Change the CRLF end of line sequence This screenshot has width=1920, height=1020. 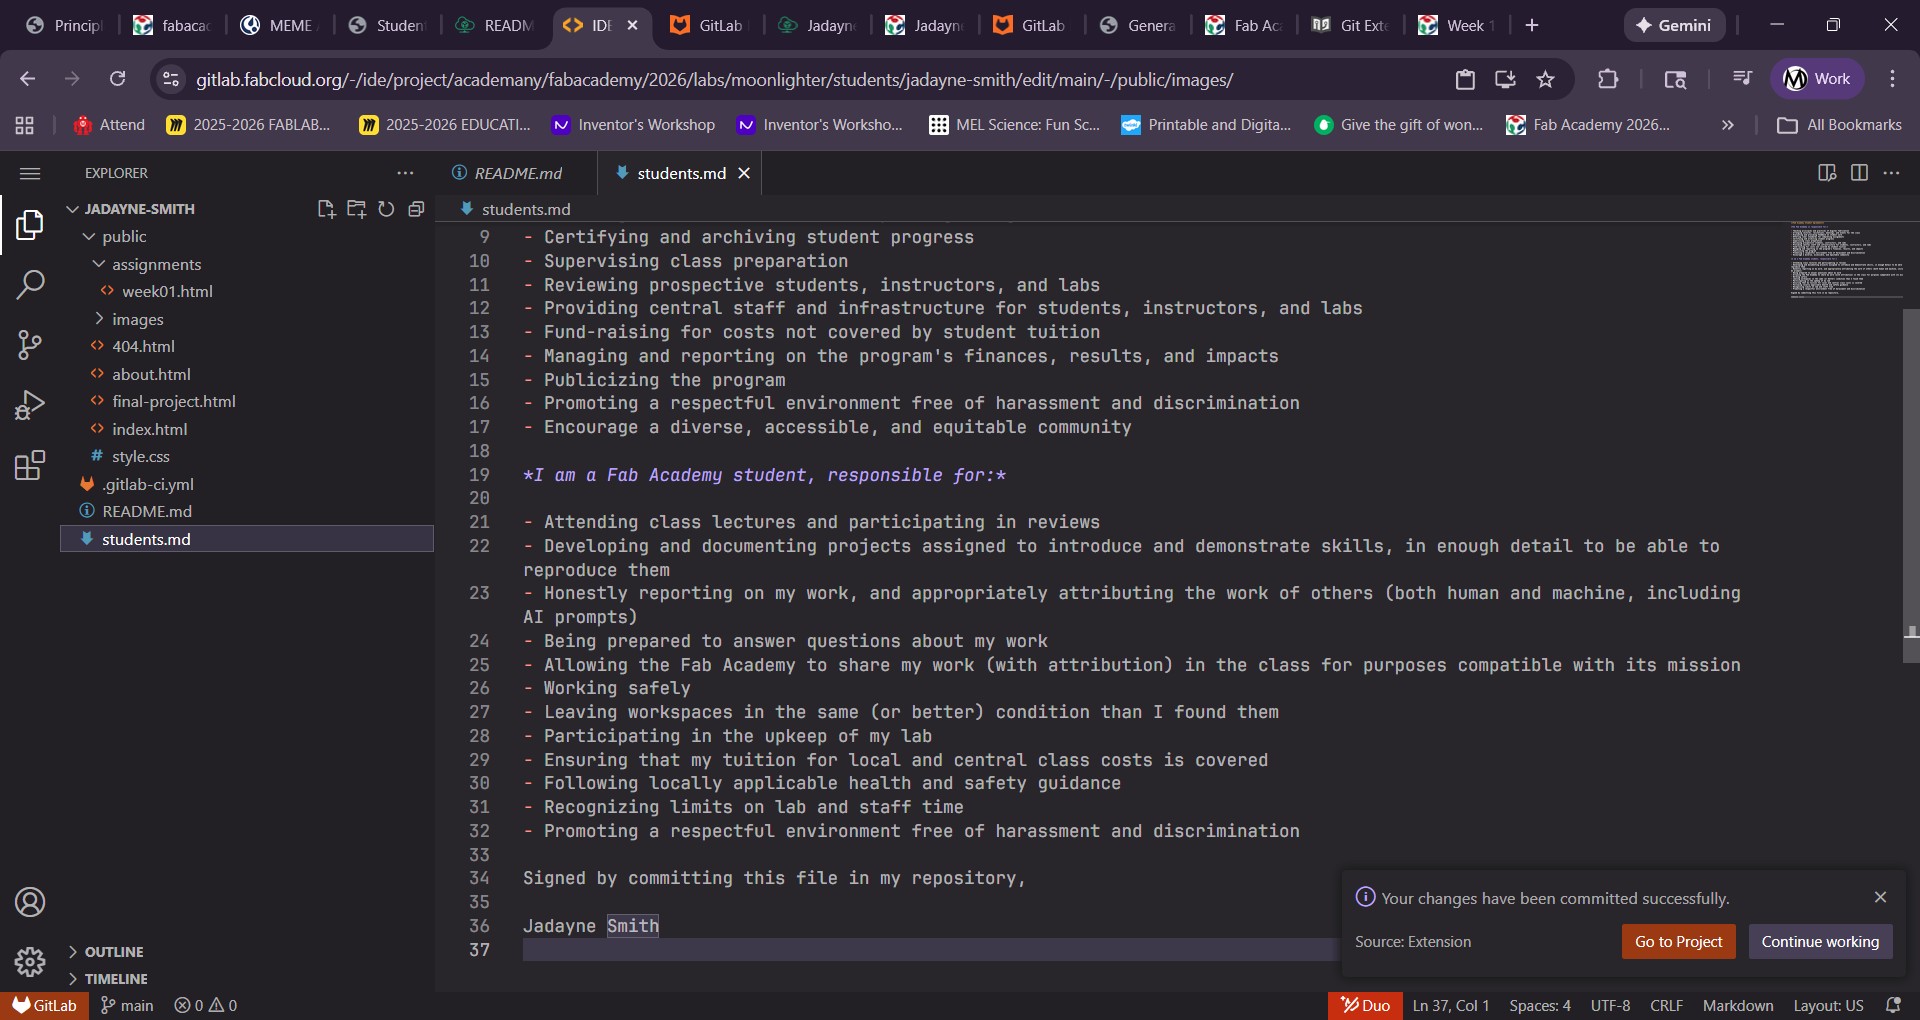point(1666,1005)
